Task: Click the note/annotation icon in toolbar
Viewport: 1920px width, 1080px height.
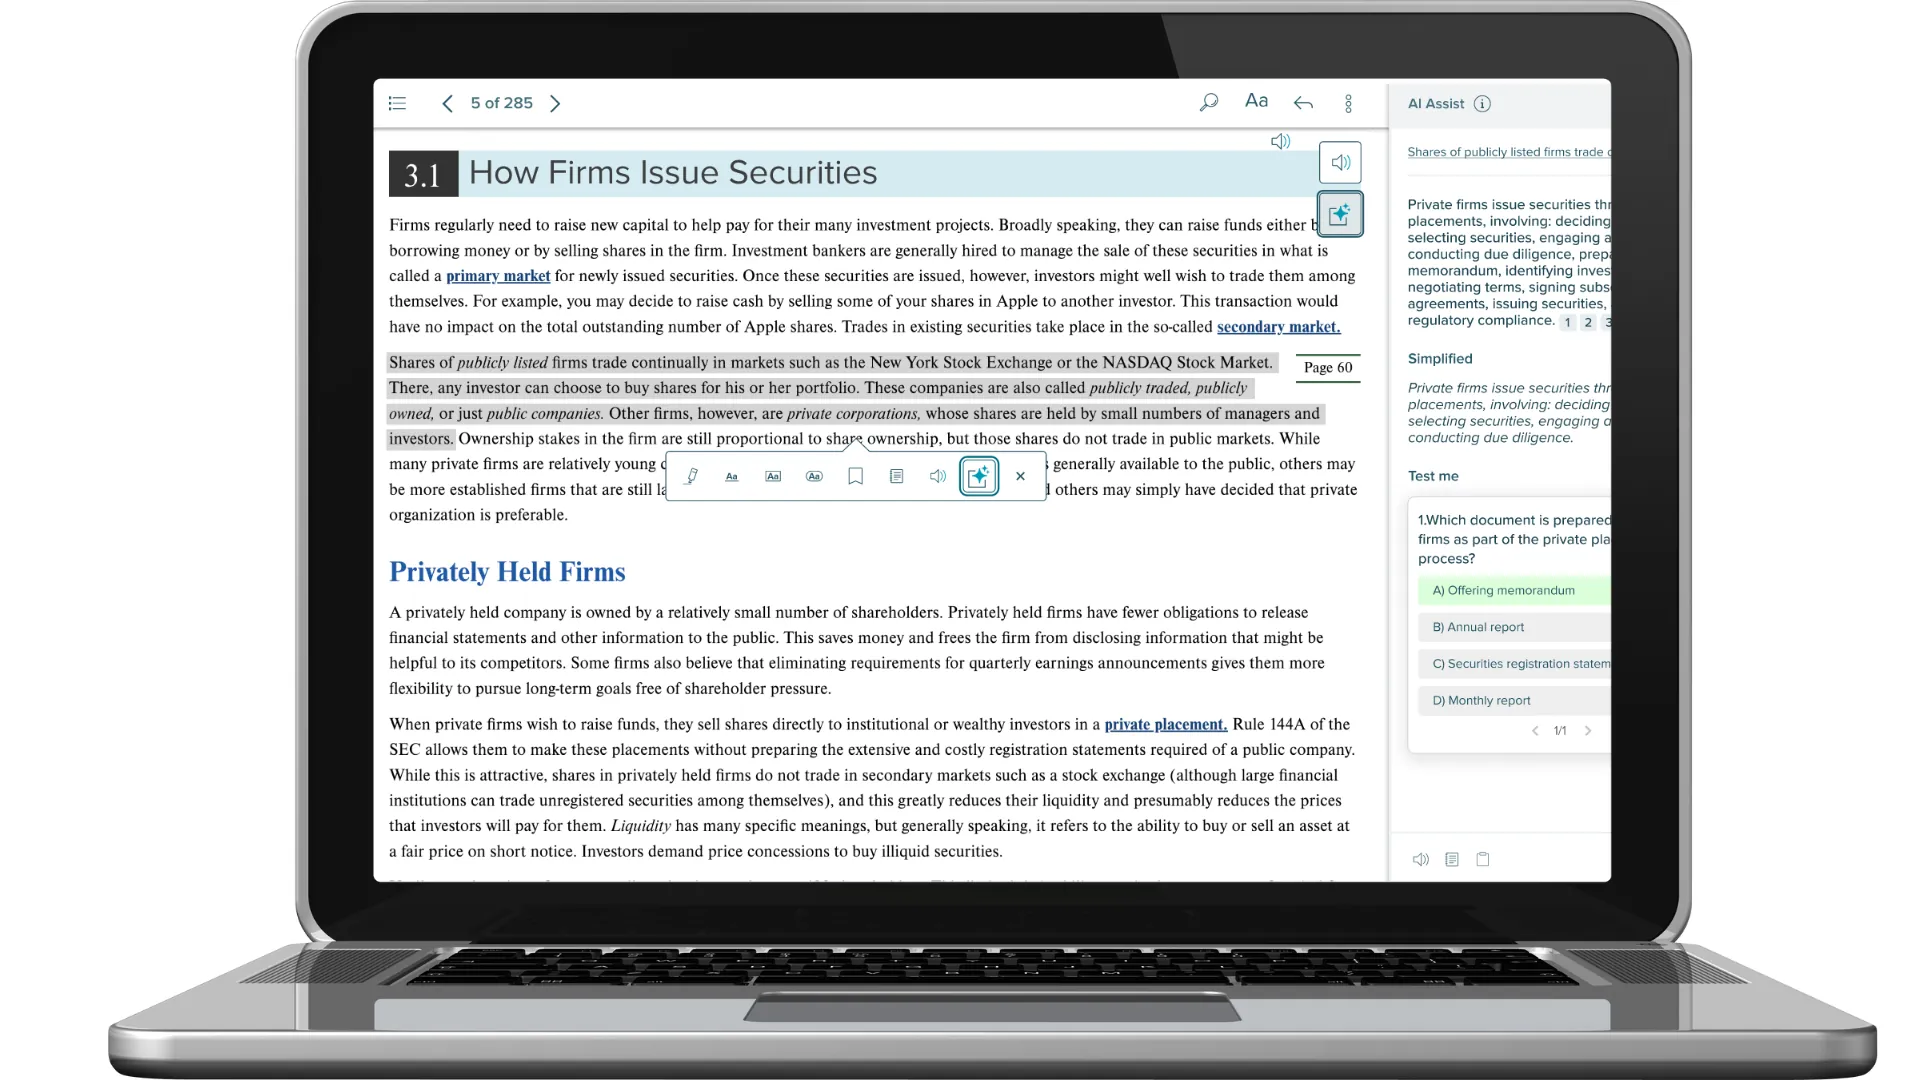Action: point(897,476)
